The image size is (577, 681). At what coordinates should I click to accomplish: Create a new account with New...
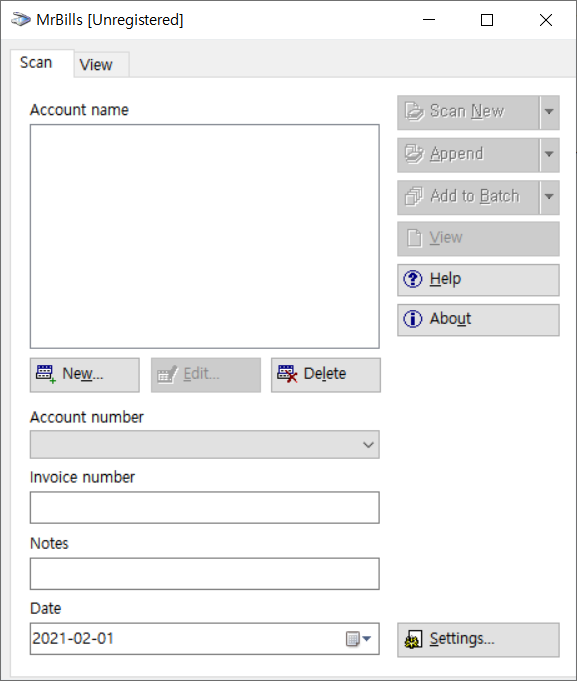(x=85, y=375)
